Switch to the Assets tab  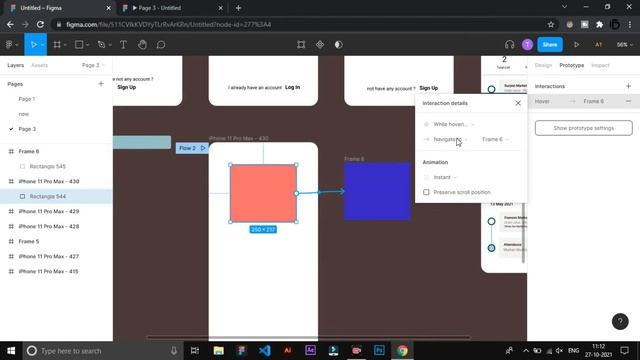40,65
